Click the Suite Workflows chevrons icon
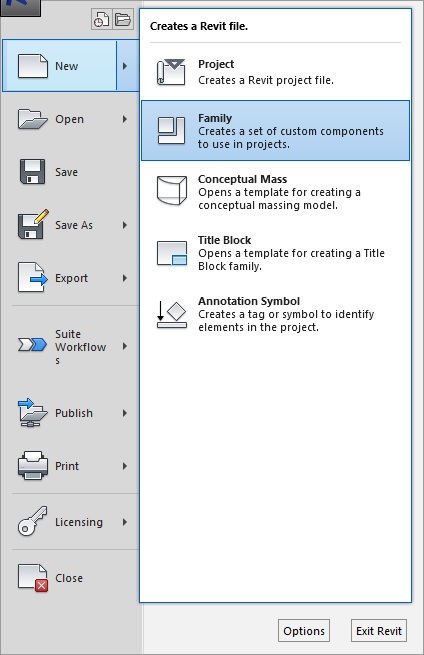Viewport: 424px width, 655px height. 32,345
